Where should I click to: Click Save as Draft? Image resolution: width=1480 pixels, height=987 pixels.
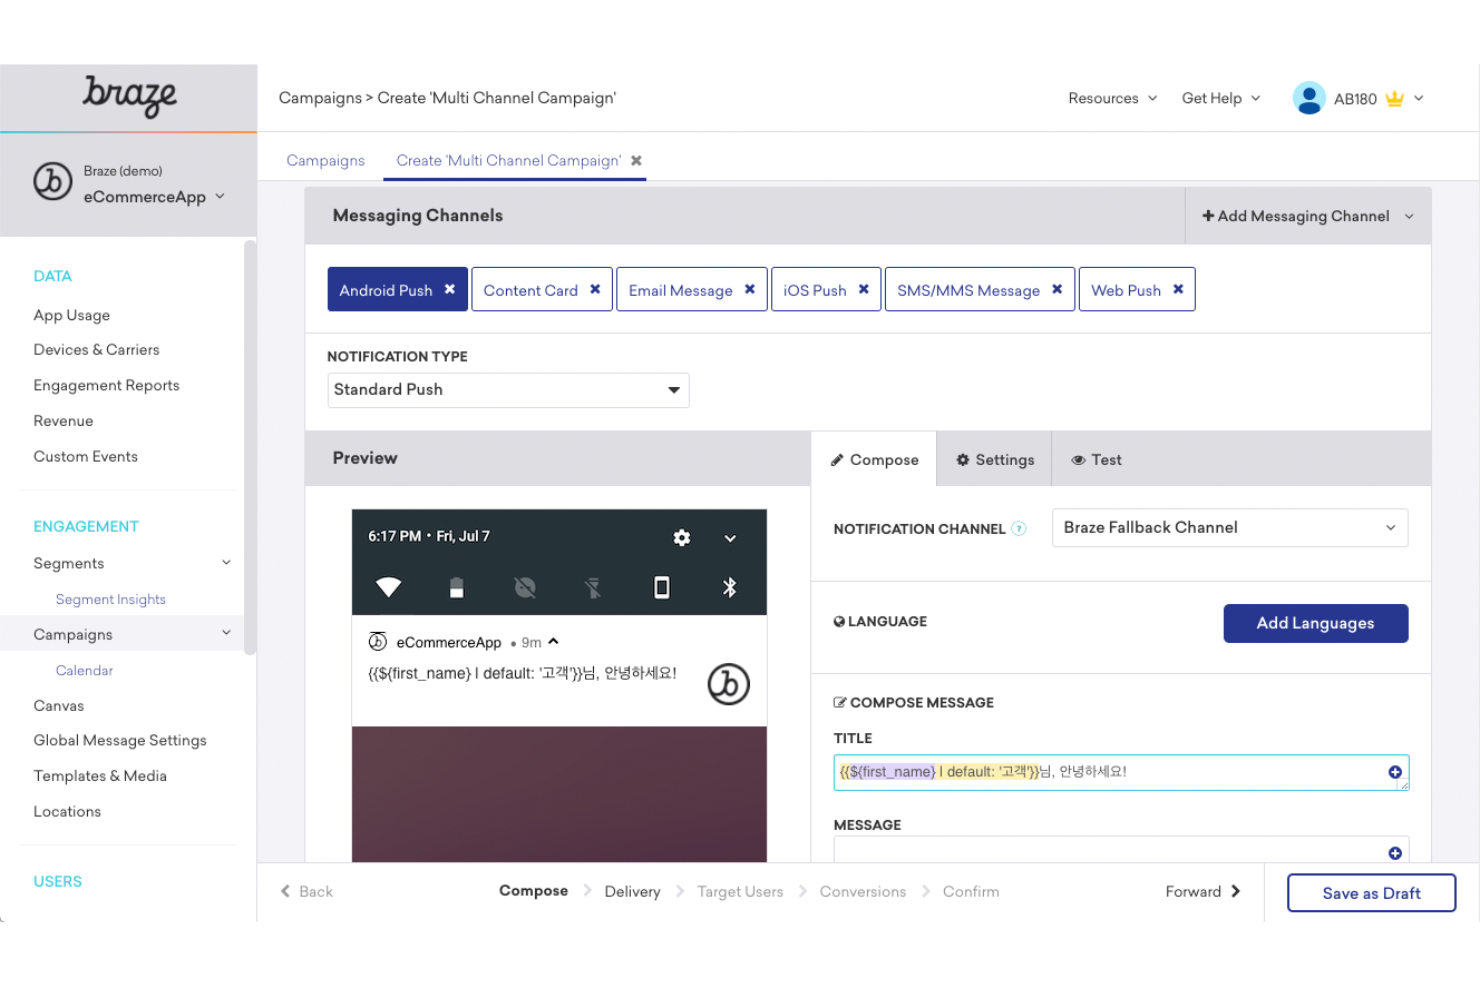click(1371, 893)
